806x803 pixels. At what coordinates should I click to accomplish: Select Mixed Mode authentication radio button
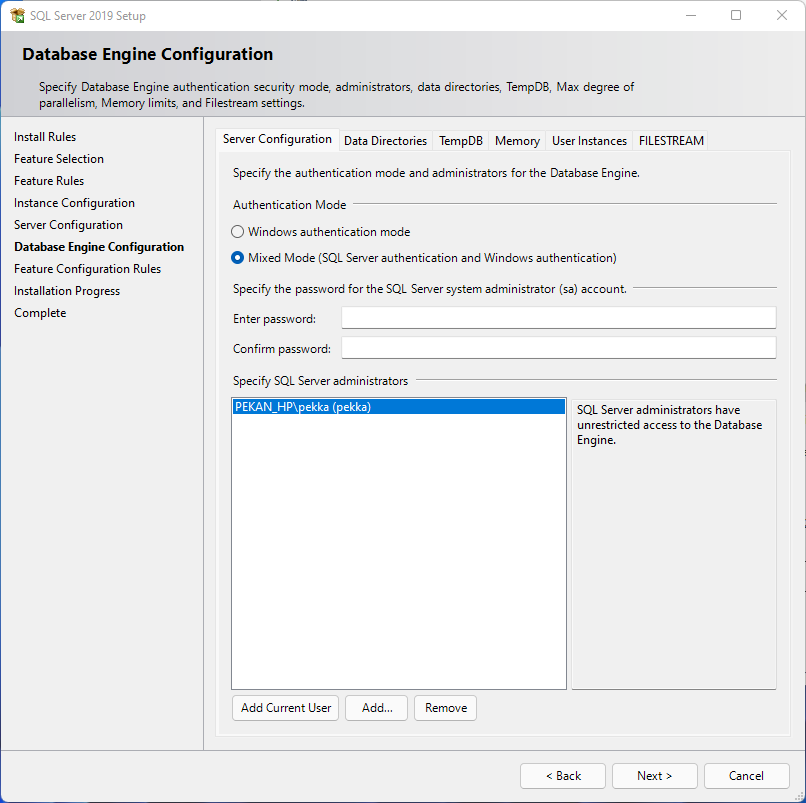pyautogui.click(x=237, y=258)
